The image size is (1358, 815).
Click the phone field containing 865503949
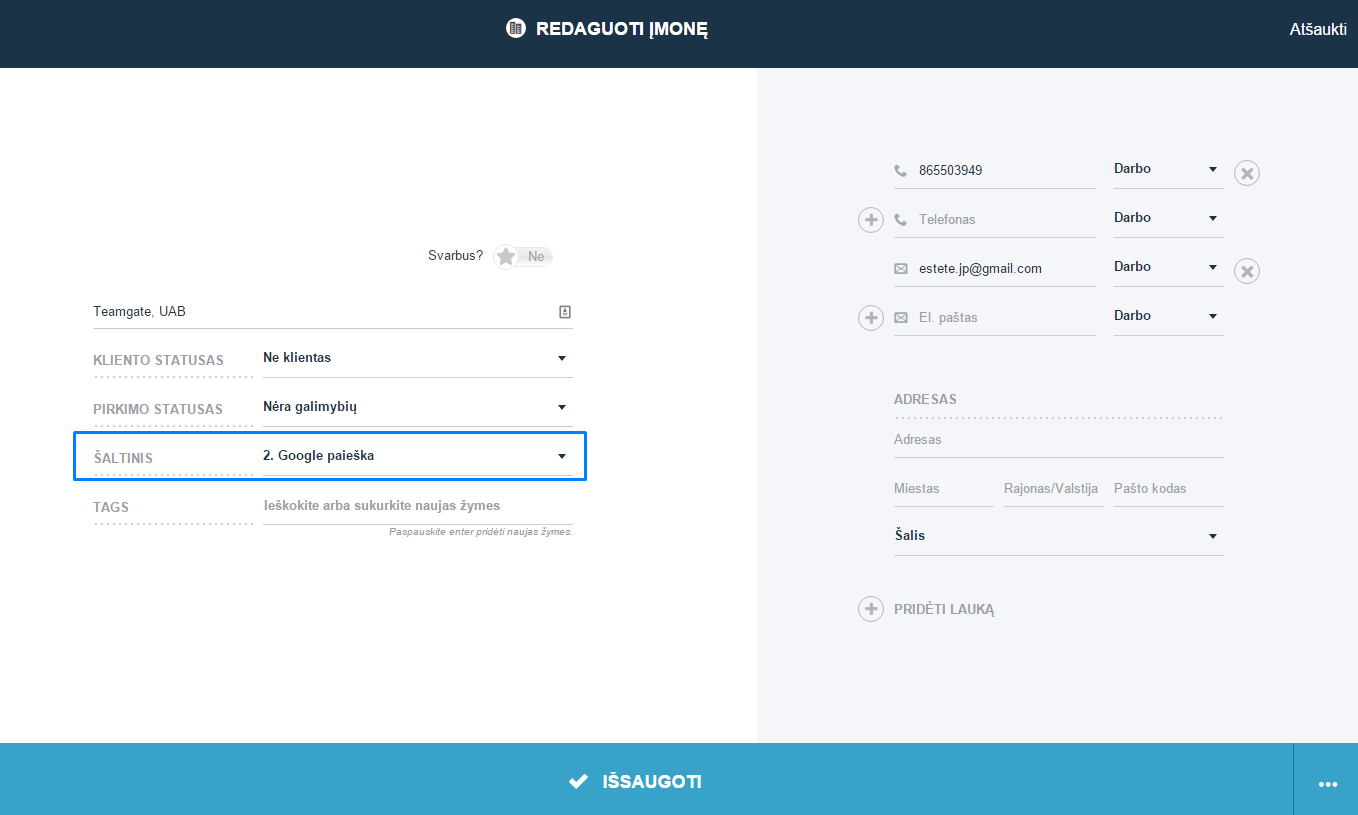tap(995, 171)
